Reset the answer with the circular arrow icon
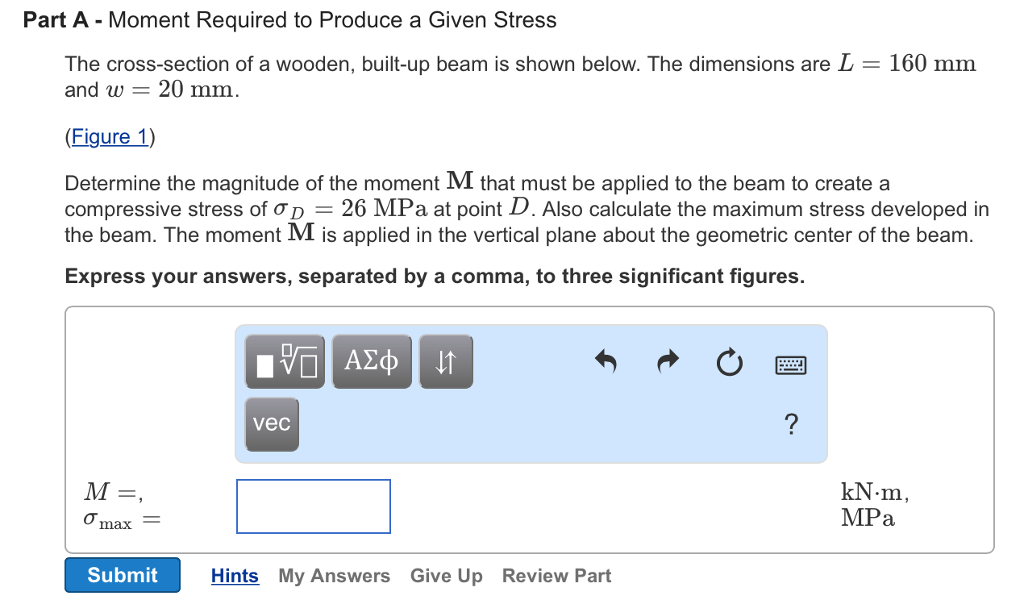This screenshot has height=600, width=1024. (x=729, y=364)
